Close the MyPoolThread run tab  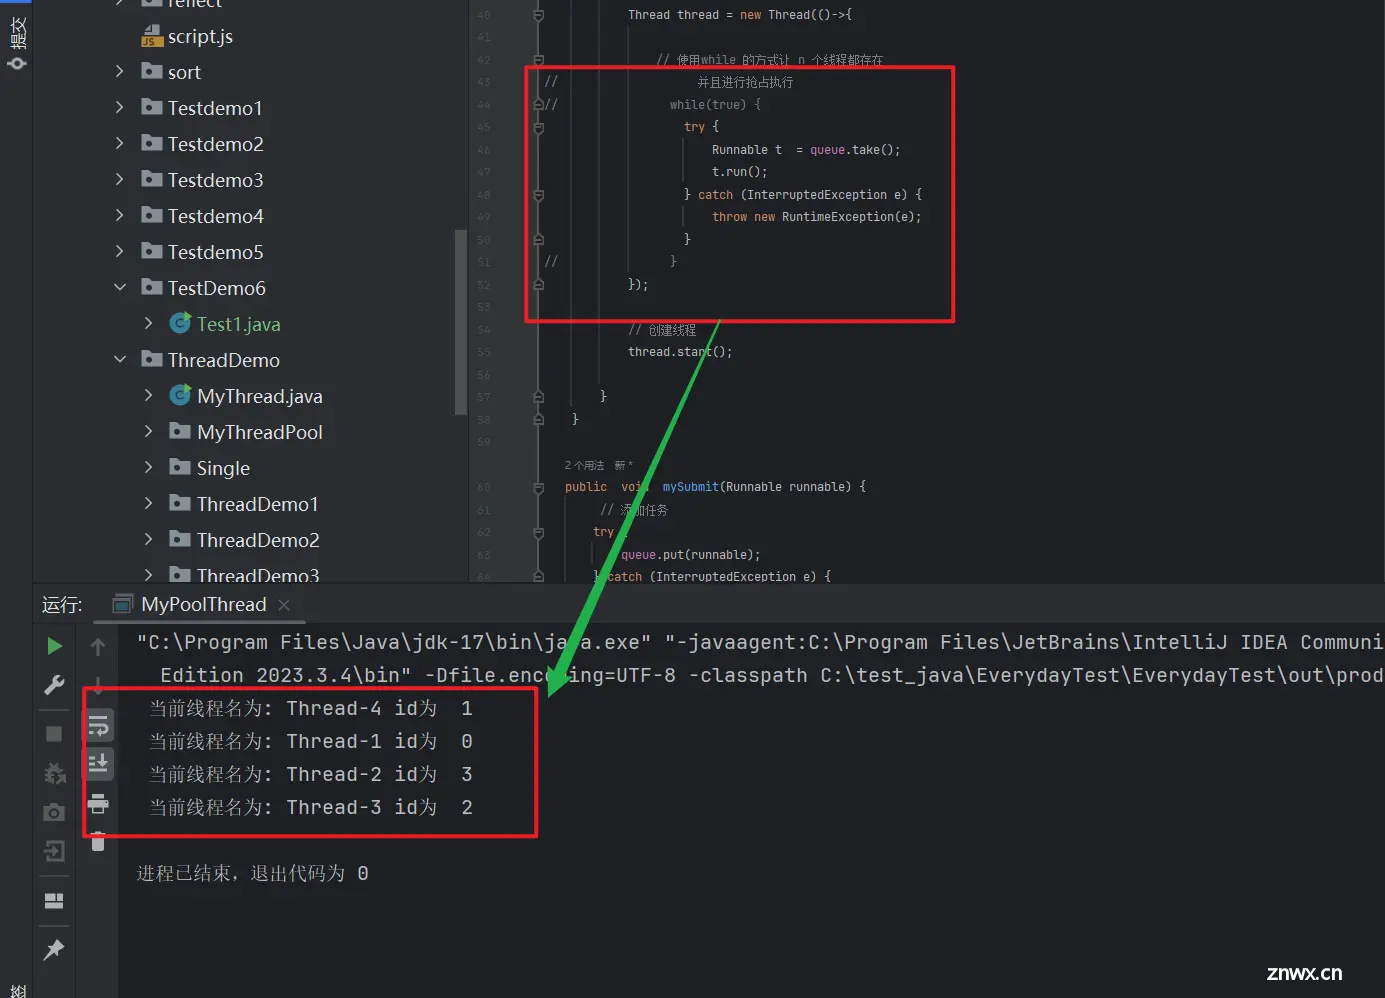coord(284,605)
